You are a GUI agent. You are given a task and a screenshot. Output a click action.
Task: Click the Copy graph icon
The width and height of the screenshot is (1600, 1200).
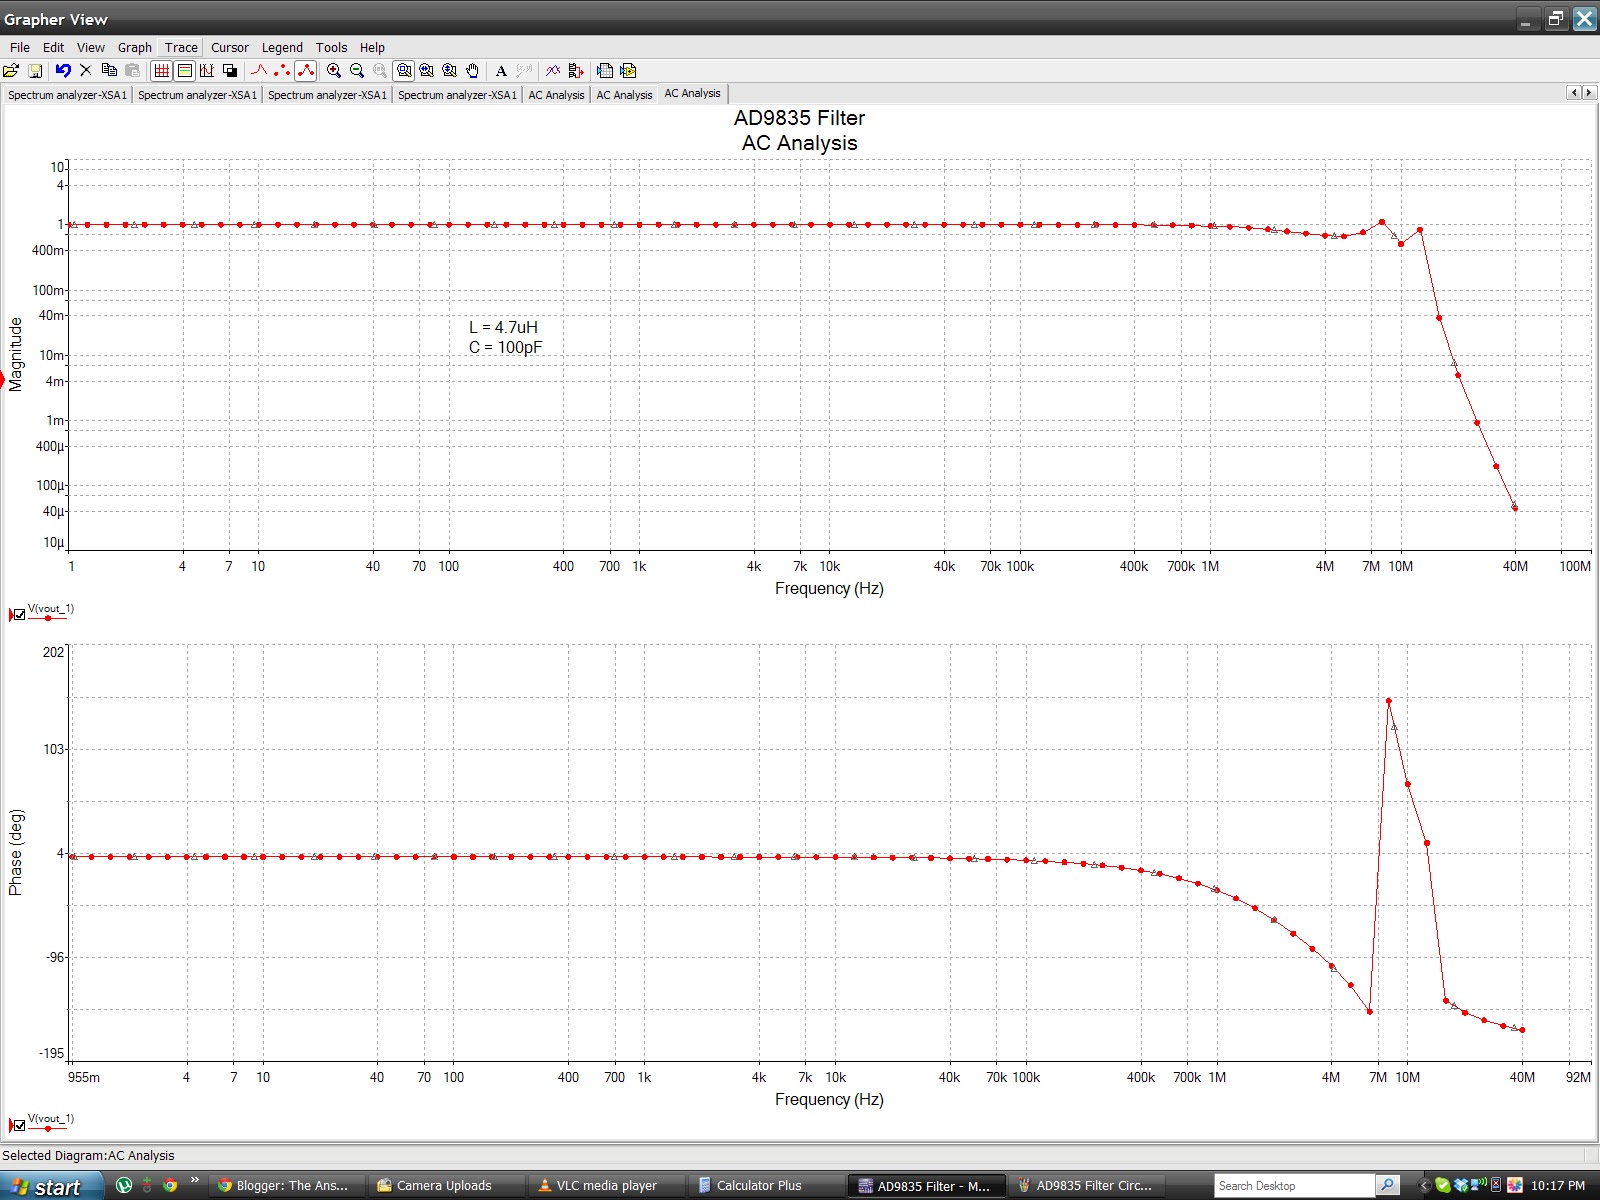point(109,70)
